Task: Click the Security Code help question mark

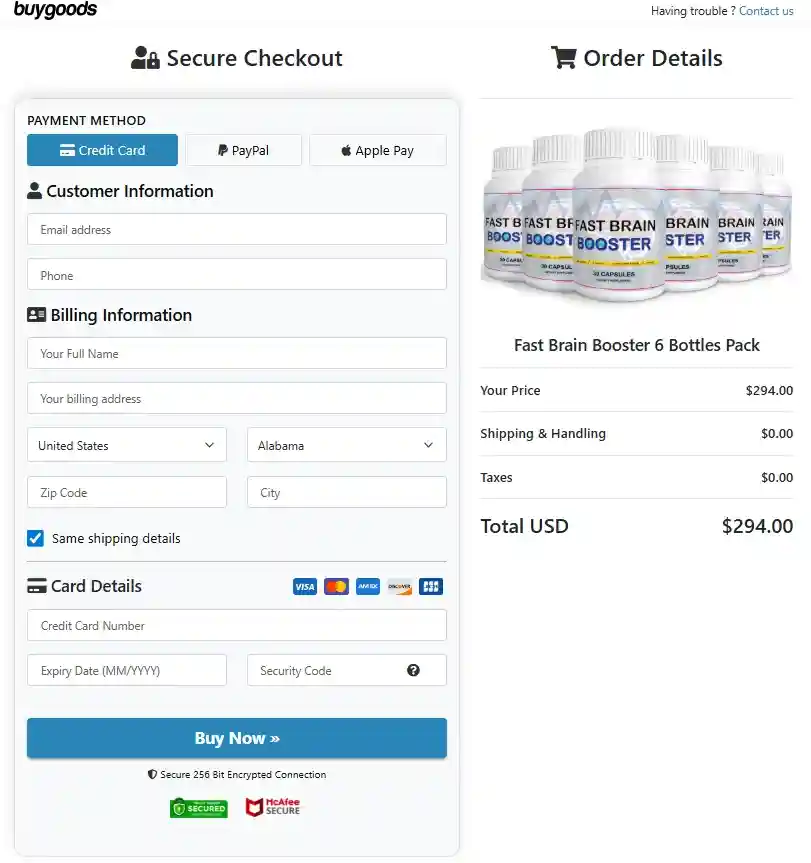Action: click(414, 670)
